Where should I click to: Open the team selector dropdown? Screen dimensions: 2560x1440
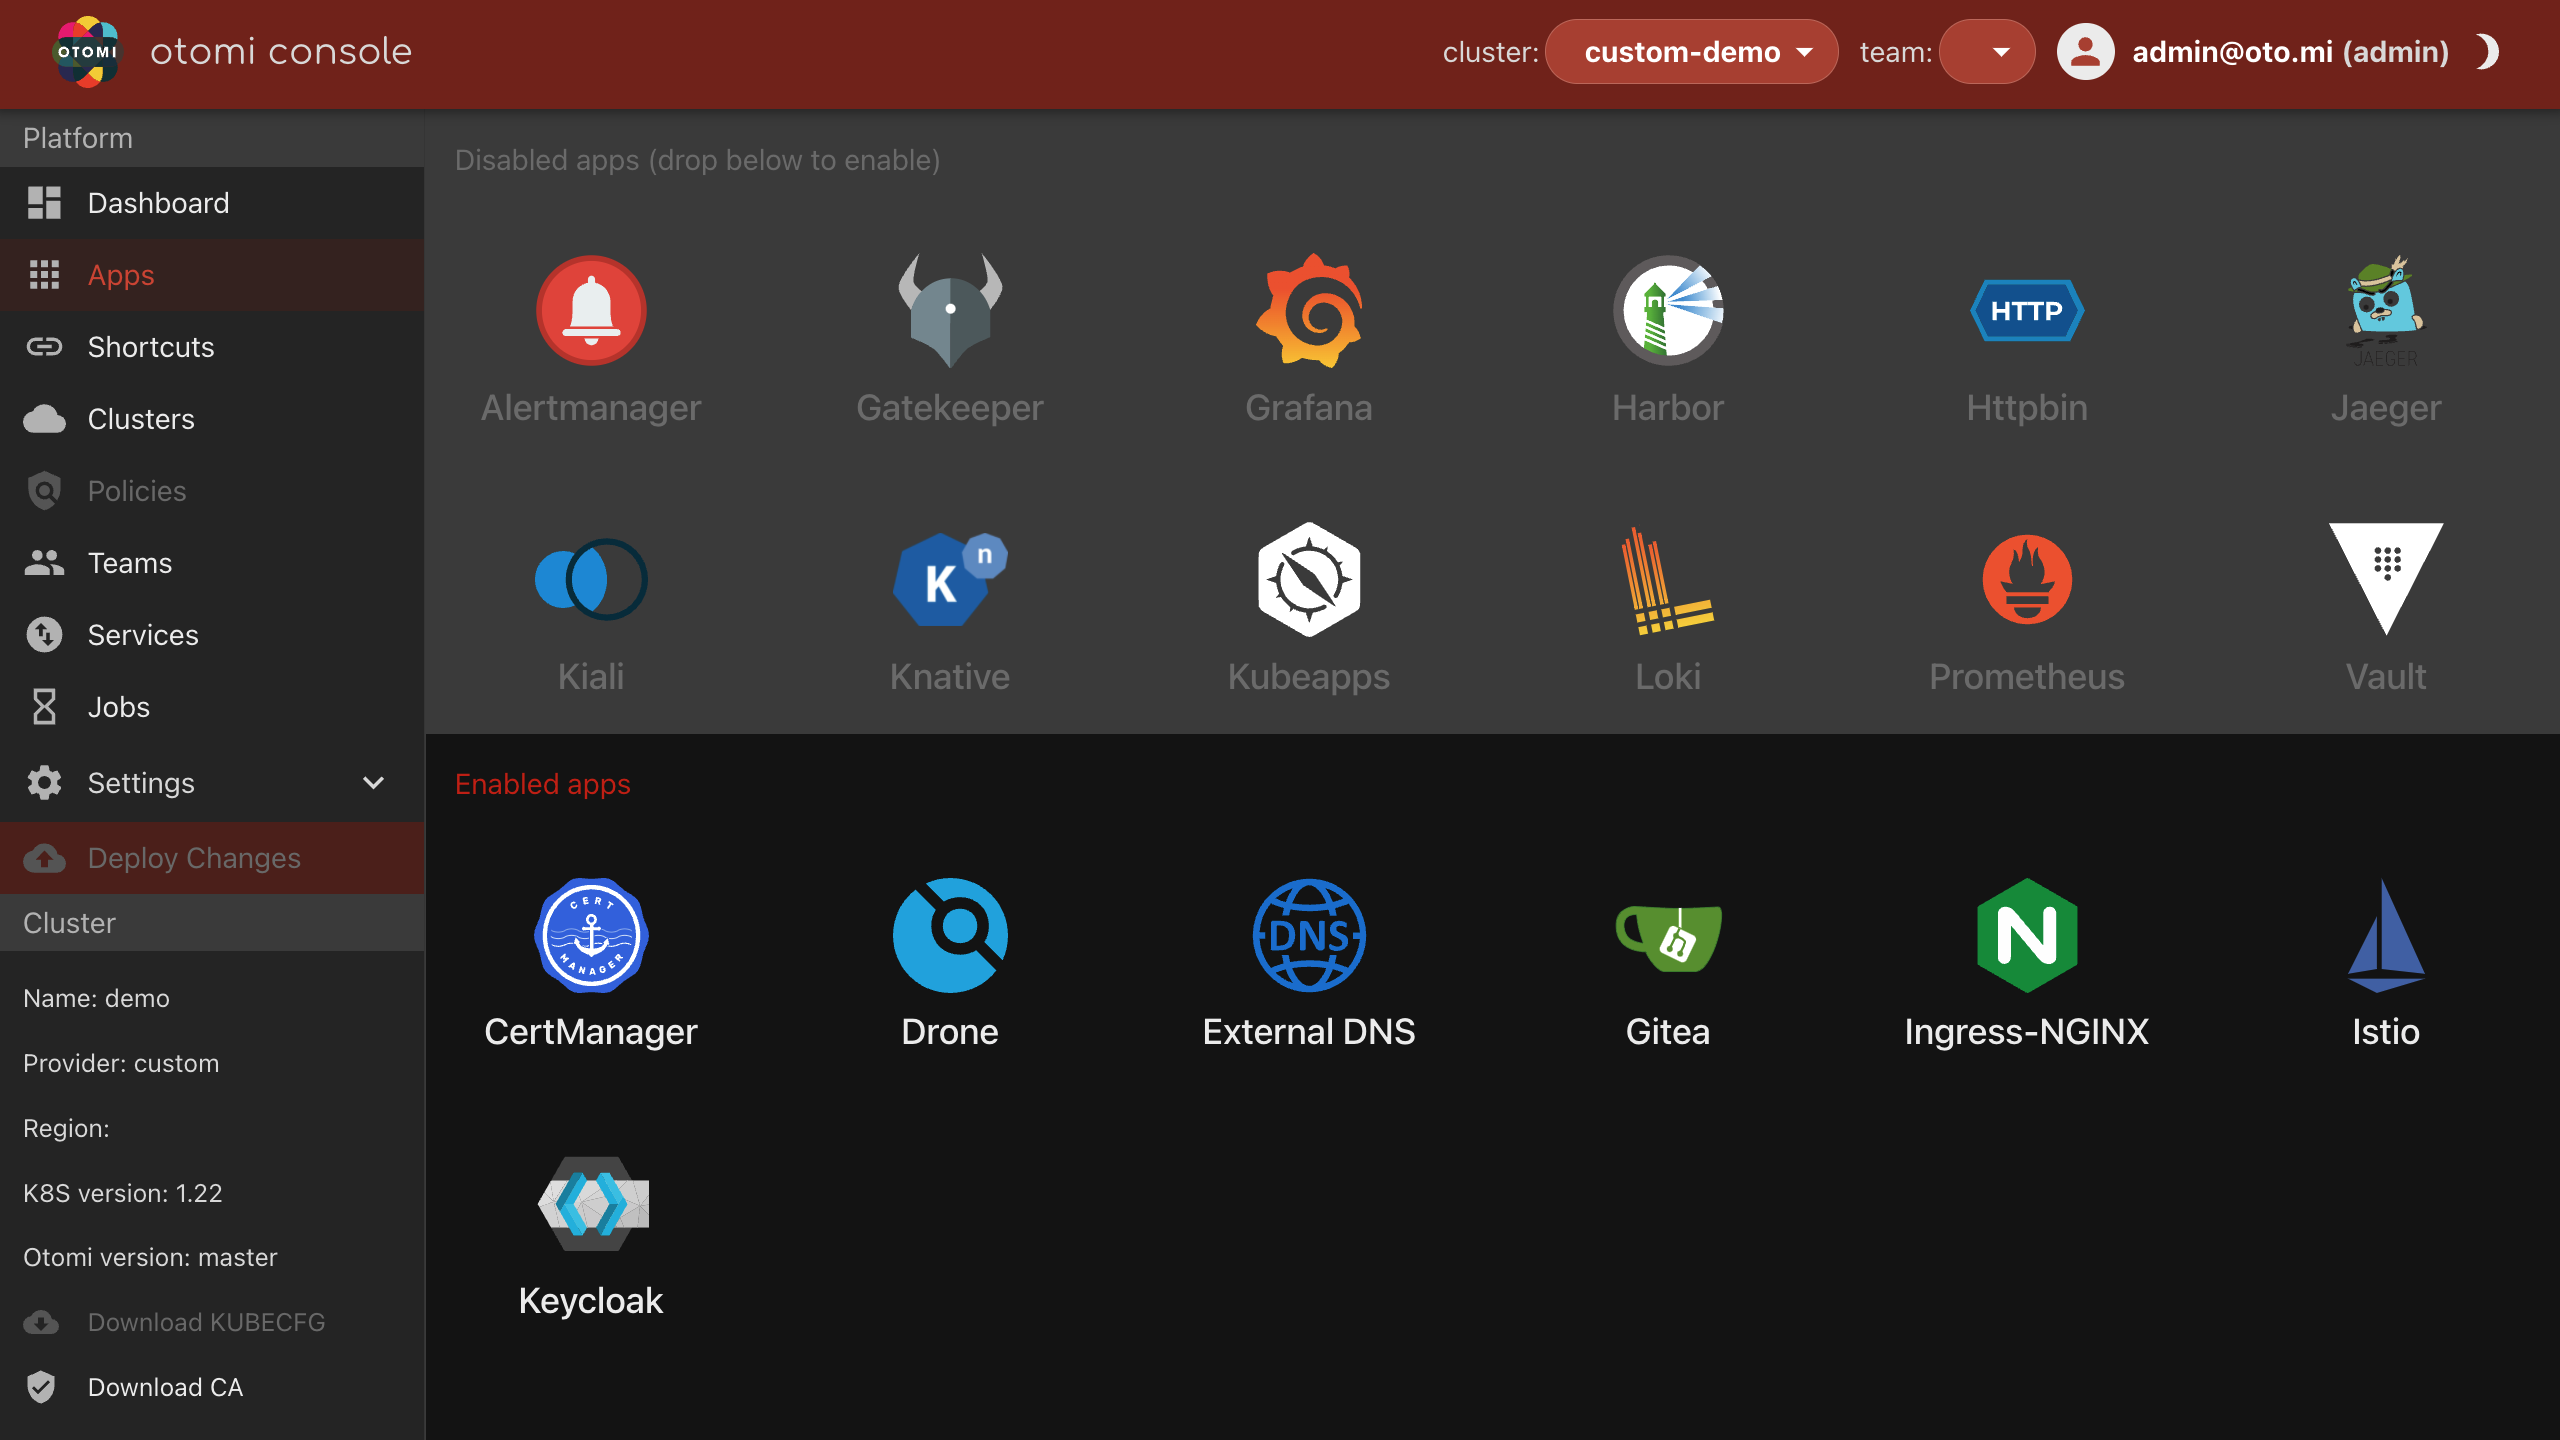click(1986, 52)
